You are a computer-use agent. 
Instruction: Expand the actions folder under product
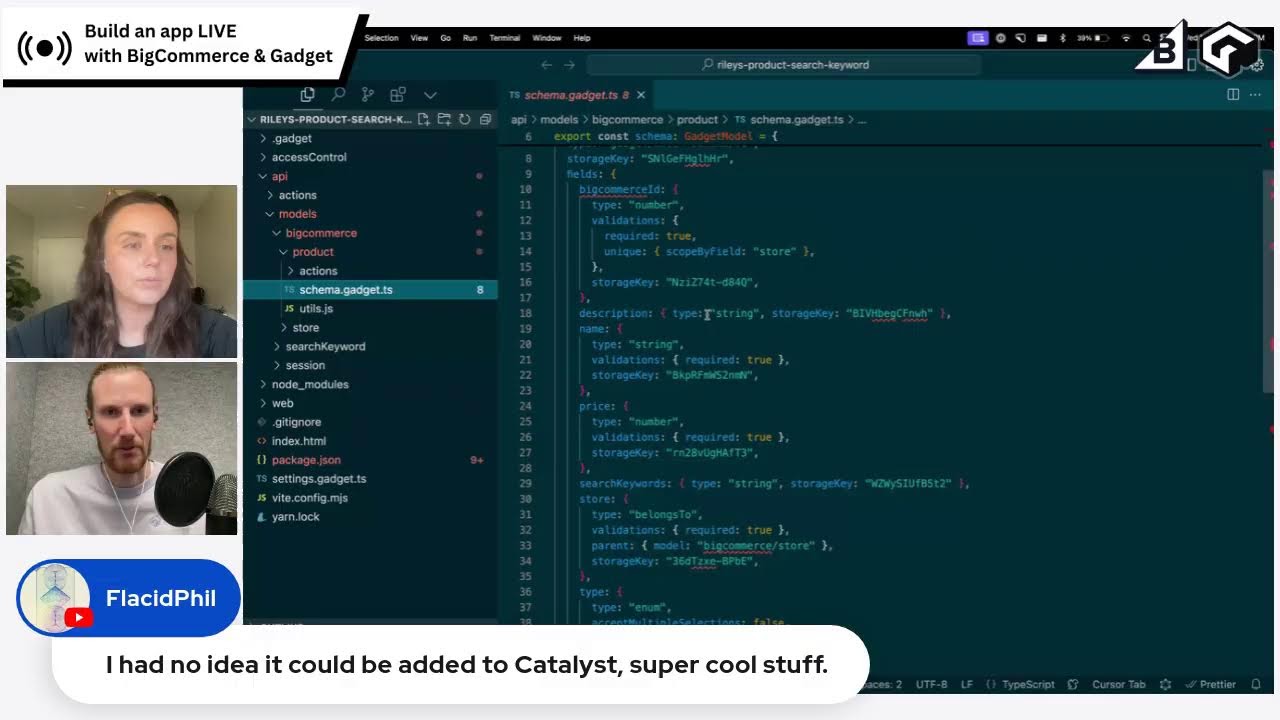(370, 271)
